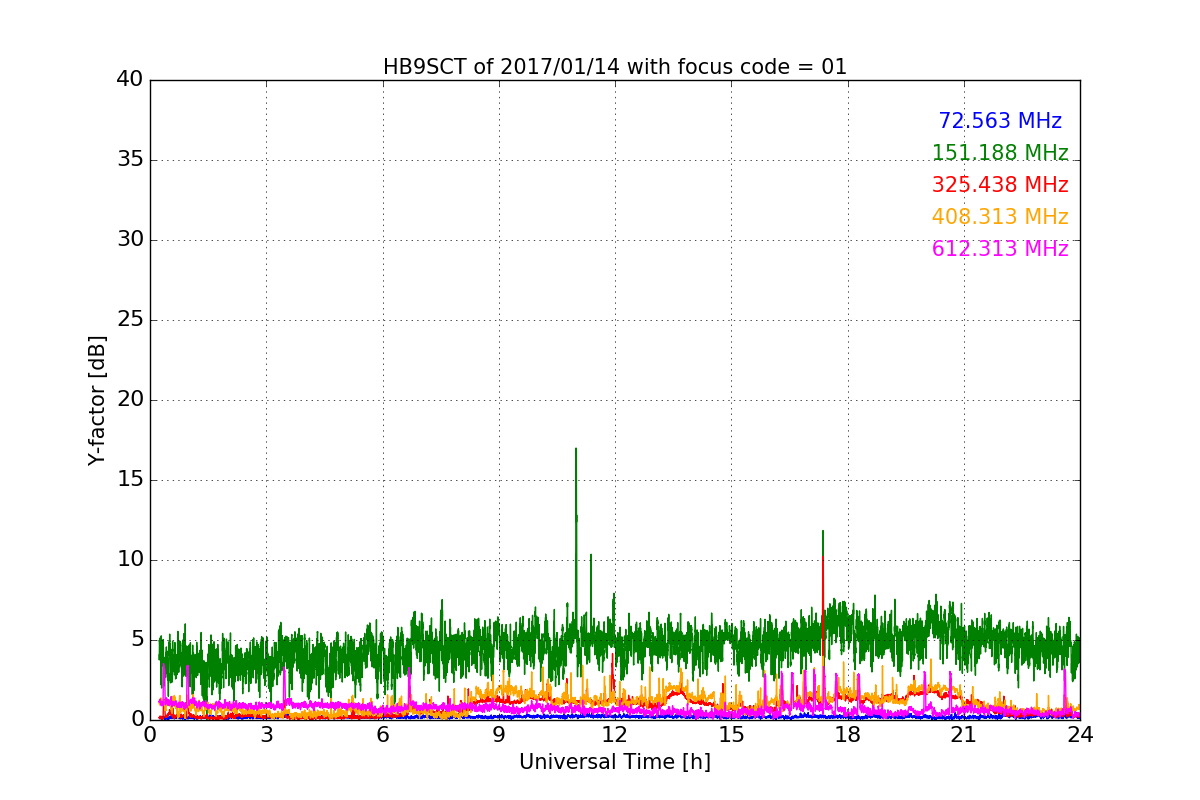This screenshot has height=800, width=1200.
Task: Select the 325.438 MHz legend label
Action: 1000,185
